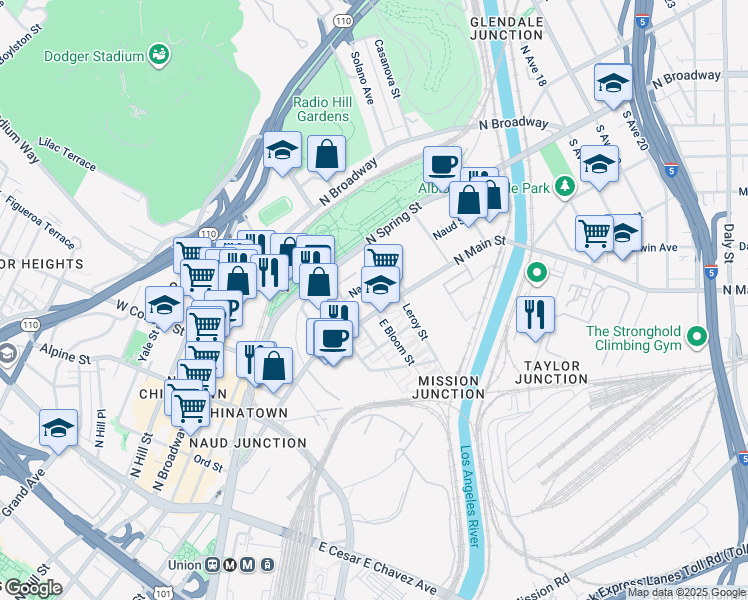Screen dimensions: 748x600
Task: Select the coffee cup marker near E Bloom St
Action: (333, 340)
